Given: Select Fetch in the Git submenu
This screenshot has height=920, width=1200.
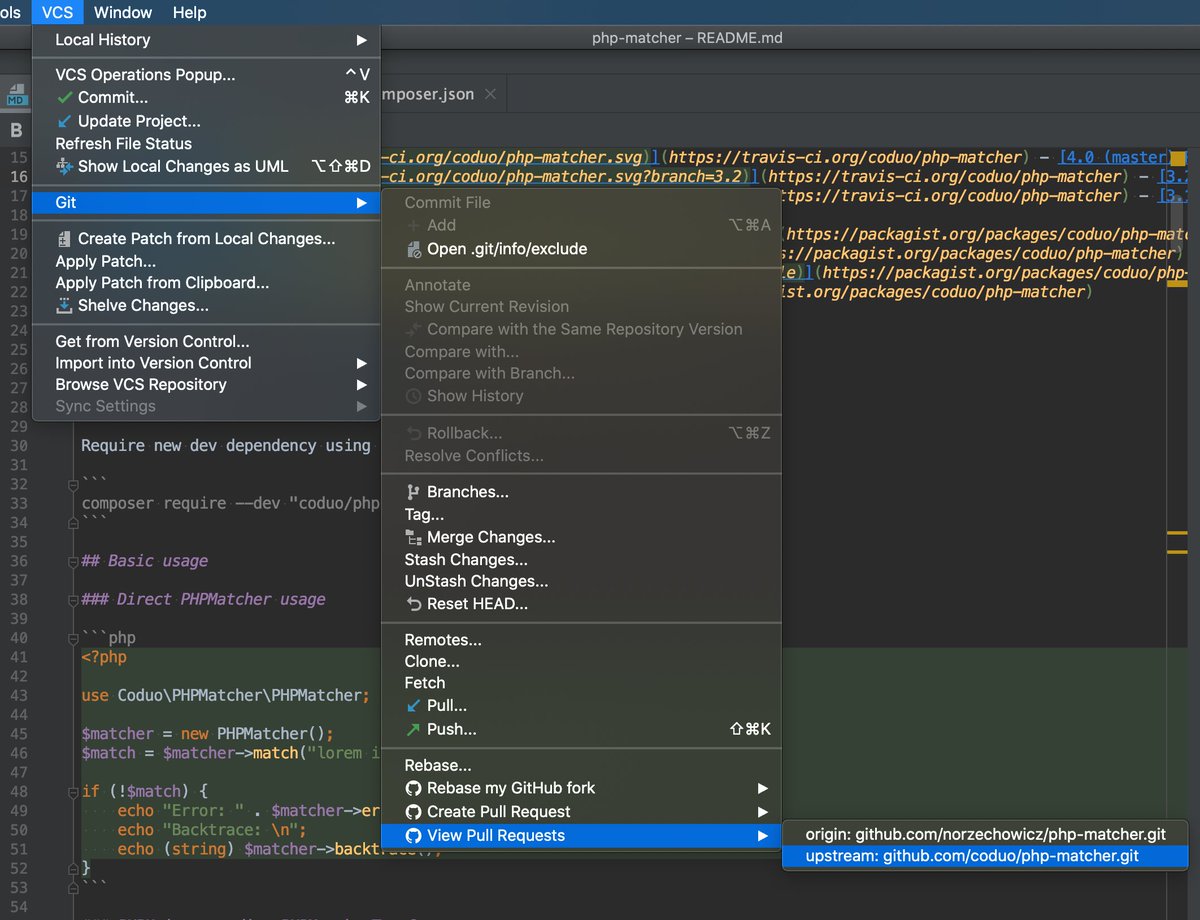Looking at the screenshot, I should 581,683.
